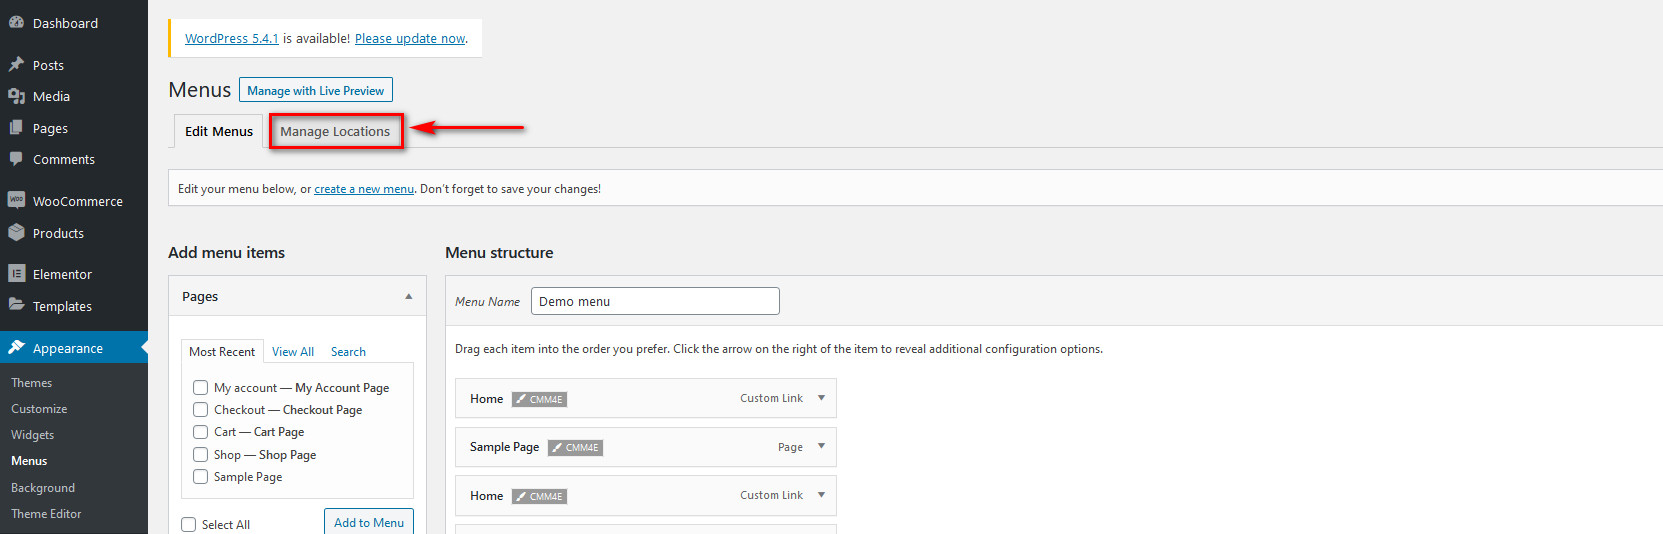Follow the create a new menu link
This screenshot has height=534, width=1663.
(364, 189)
